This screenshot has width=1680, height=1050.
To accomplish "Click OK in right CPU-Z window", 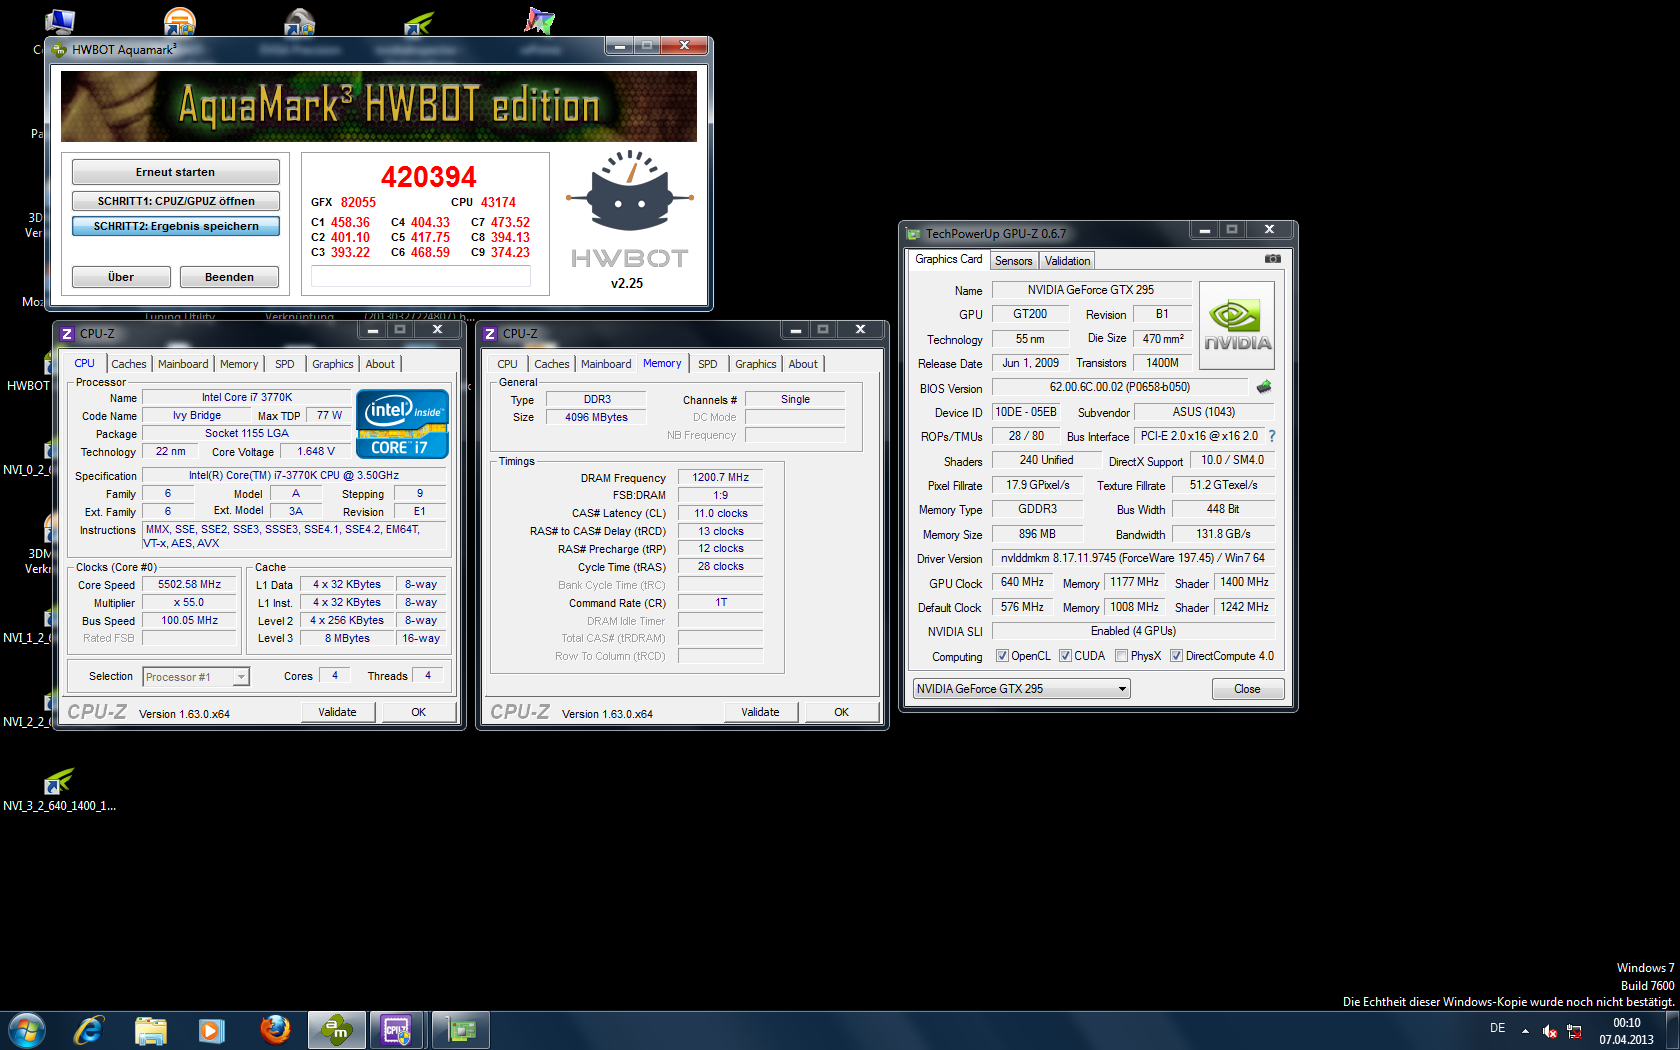I will [841, 712].
